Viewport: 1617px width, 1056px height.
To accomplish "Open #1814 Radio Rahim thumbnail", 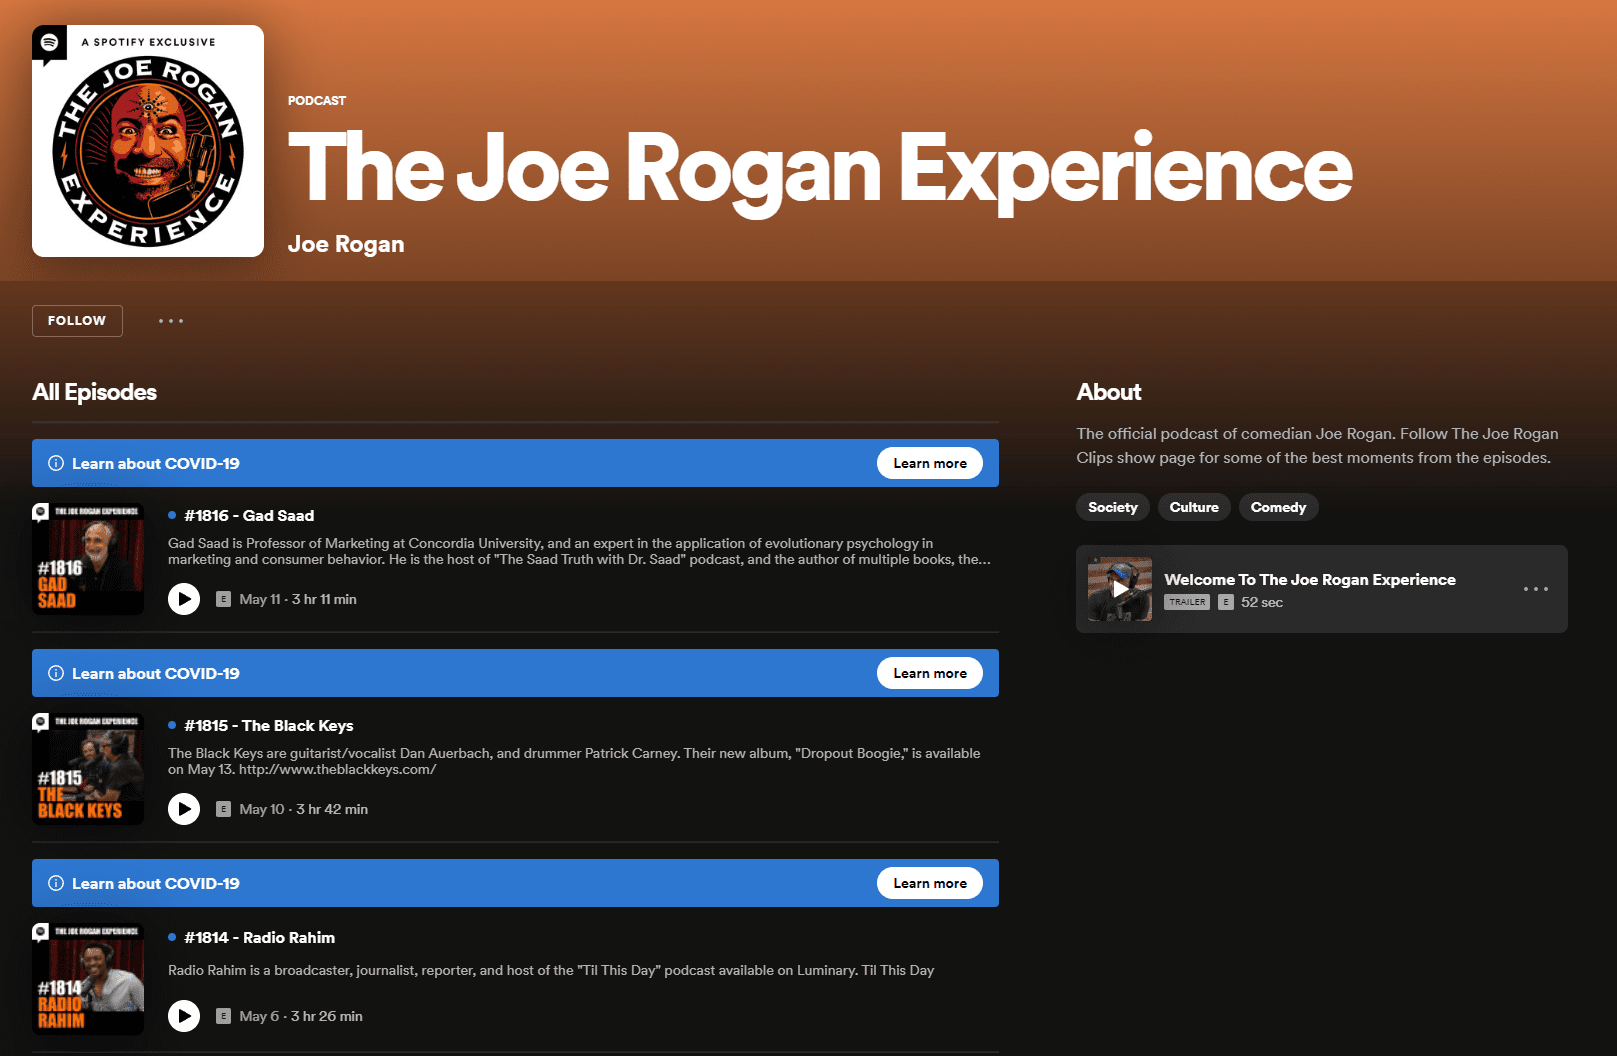I will pyautogui.click(x=88, y=979).
